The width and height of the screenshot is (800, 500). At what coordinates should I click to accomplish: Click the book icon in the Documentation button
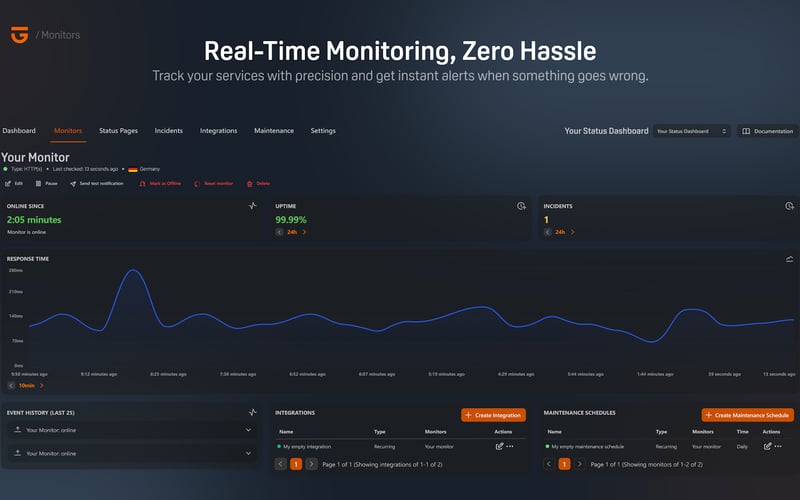[x=746, y=131]
